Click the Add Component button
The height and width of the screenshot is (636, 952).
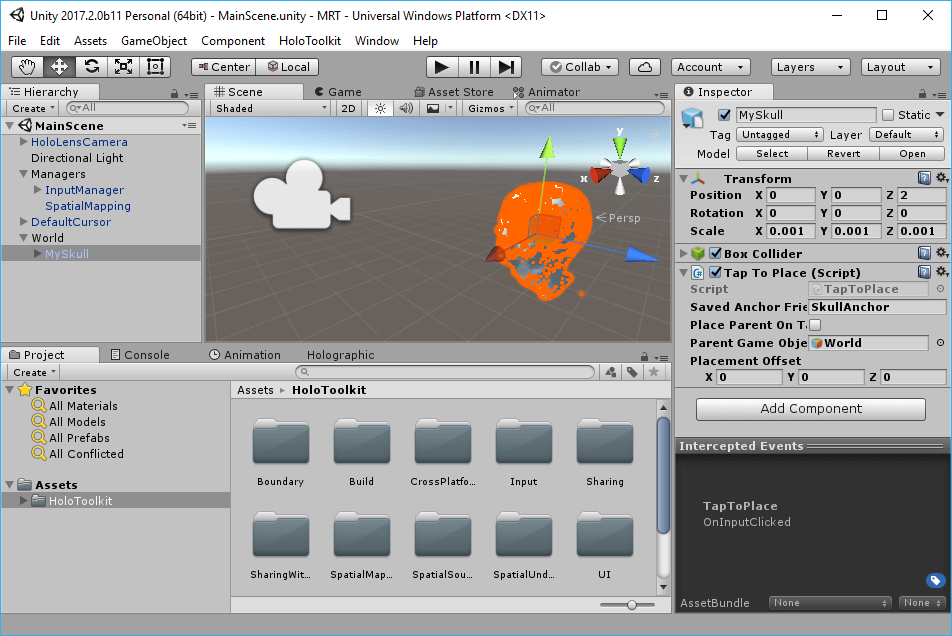click(x=811, y=409)
